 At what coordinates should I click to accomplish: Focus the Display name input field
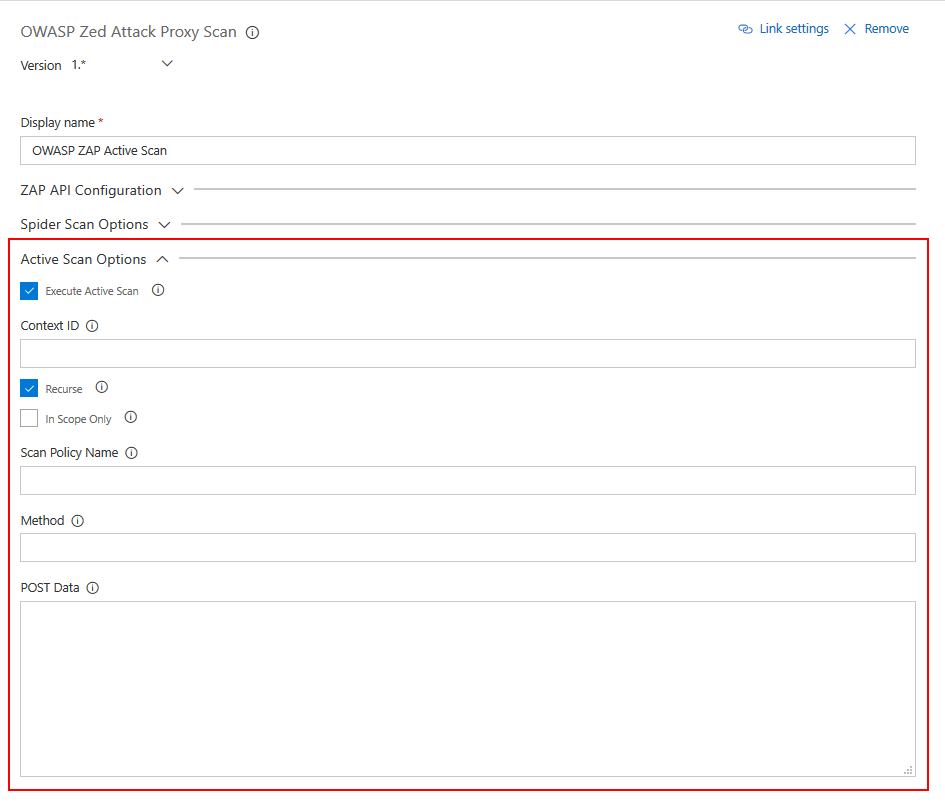point(468,151)
